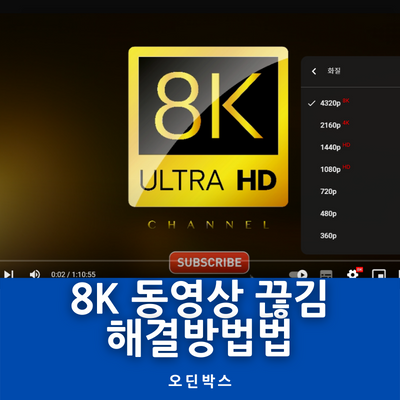Click the 화질 menu title
This screenshot has height=400, width=400.
(x=334, y=71)
